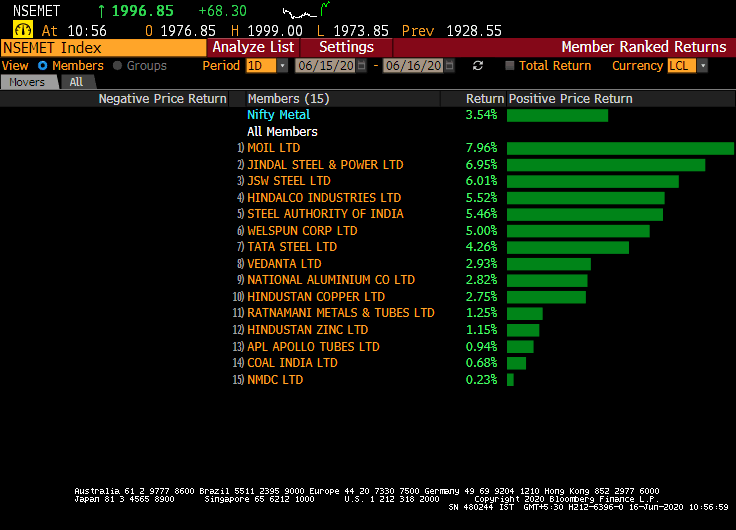Click the TATA STEEL LTD member row

click(x=292, y=247)
